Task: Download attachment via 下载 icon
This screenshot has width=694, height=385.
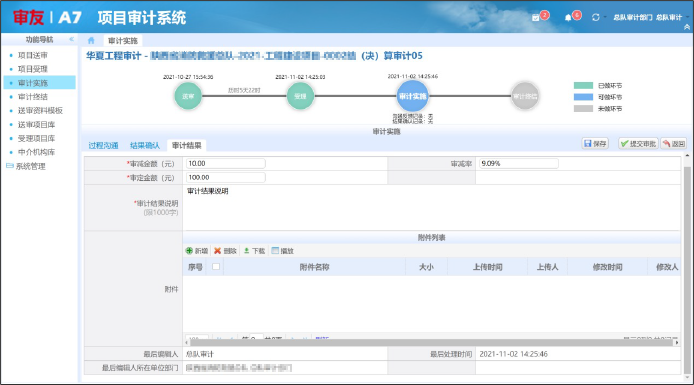Action: (x=254, y=251)
